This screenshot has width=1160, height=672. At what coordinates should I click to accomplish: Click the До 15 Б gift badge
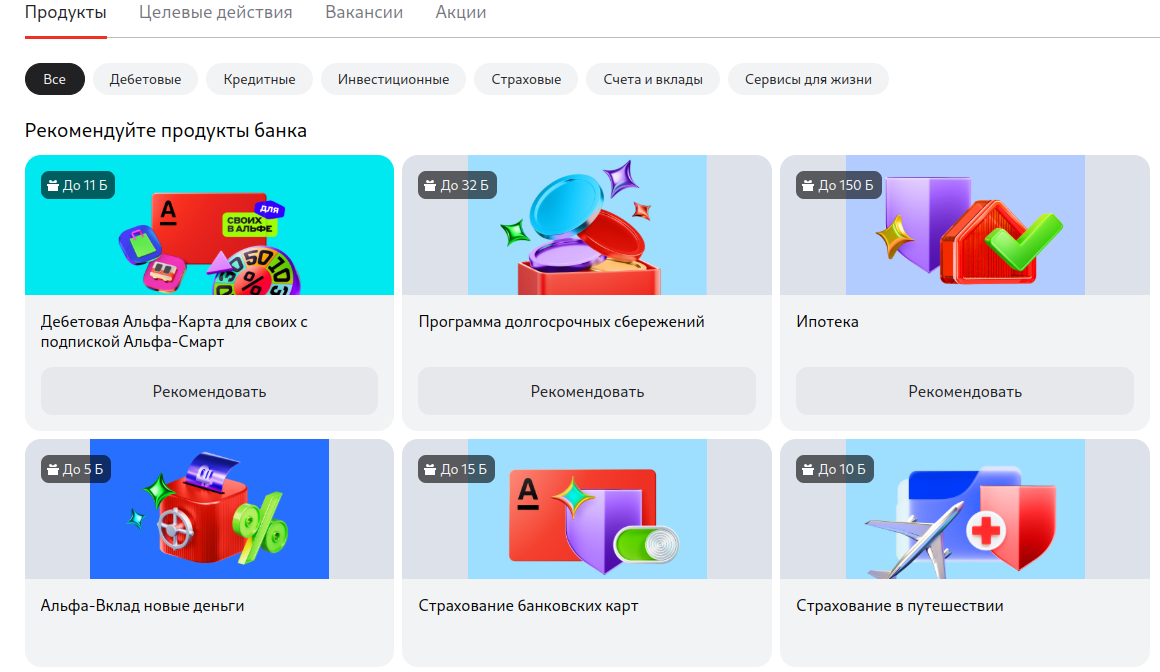[x=456, y=469]
